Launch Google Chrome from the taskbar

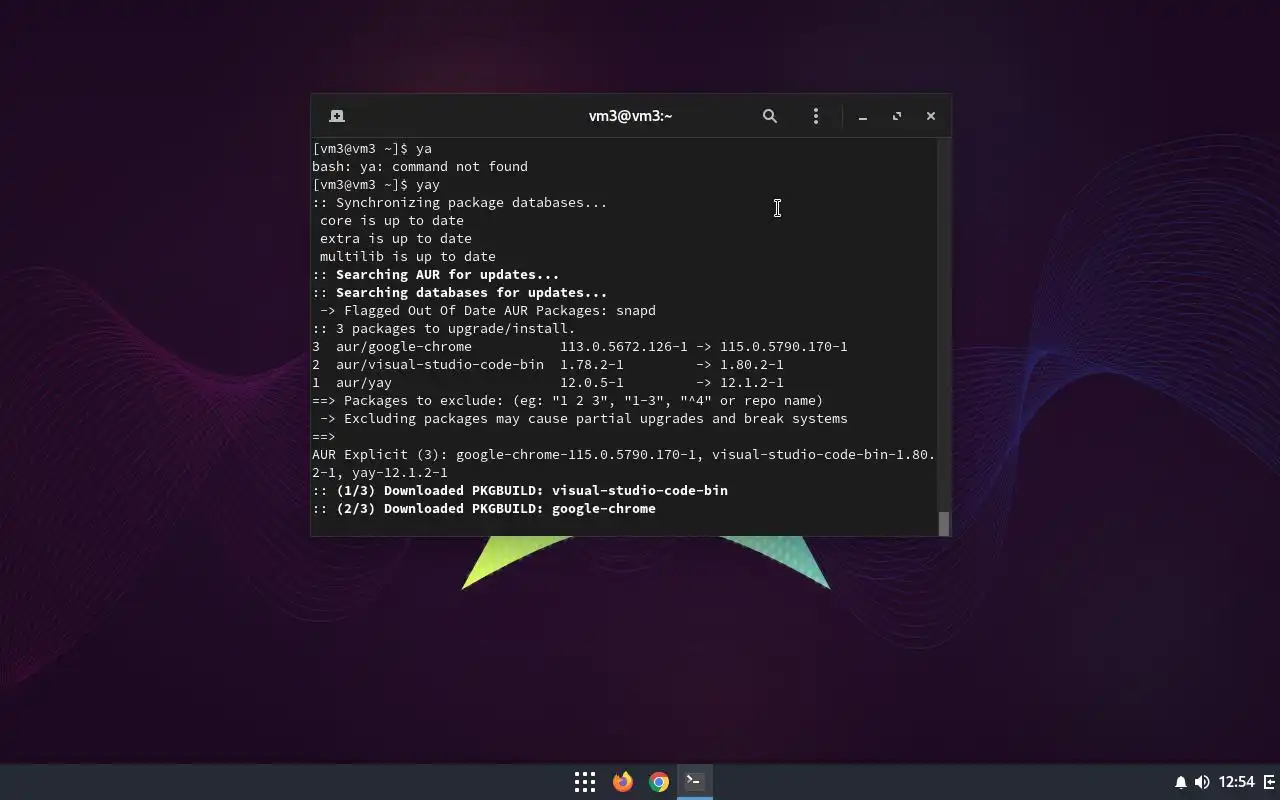point(658,782)
